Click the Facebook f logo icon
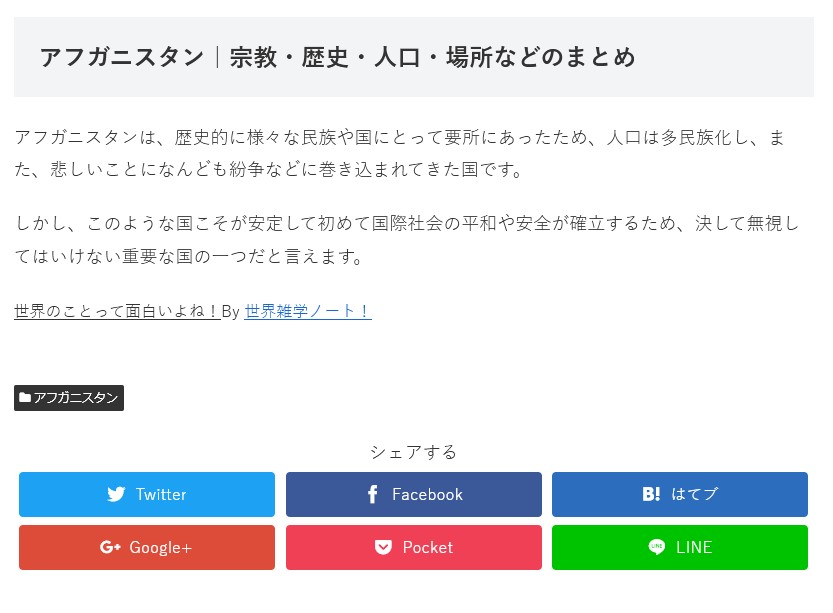833x613 pixels. 372,494
